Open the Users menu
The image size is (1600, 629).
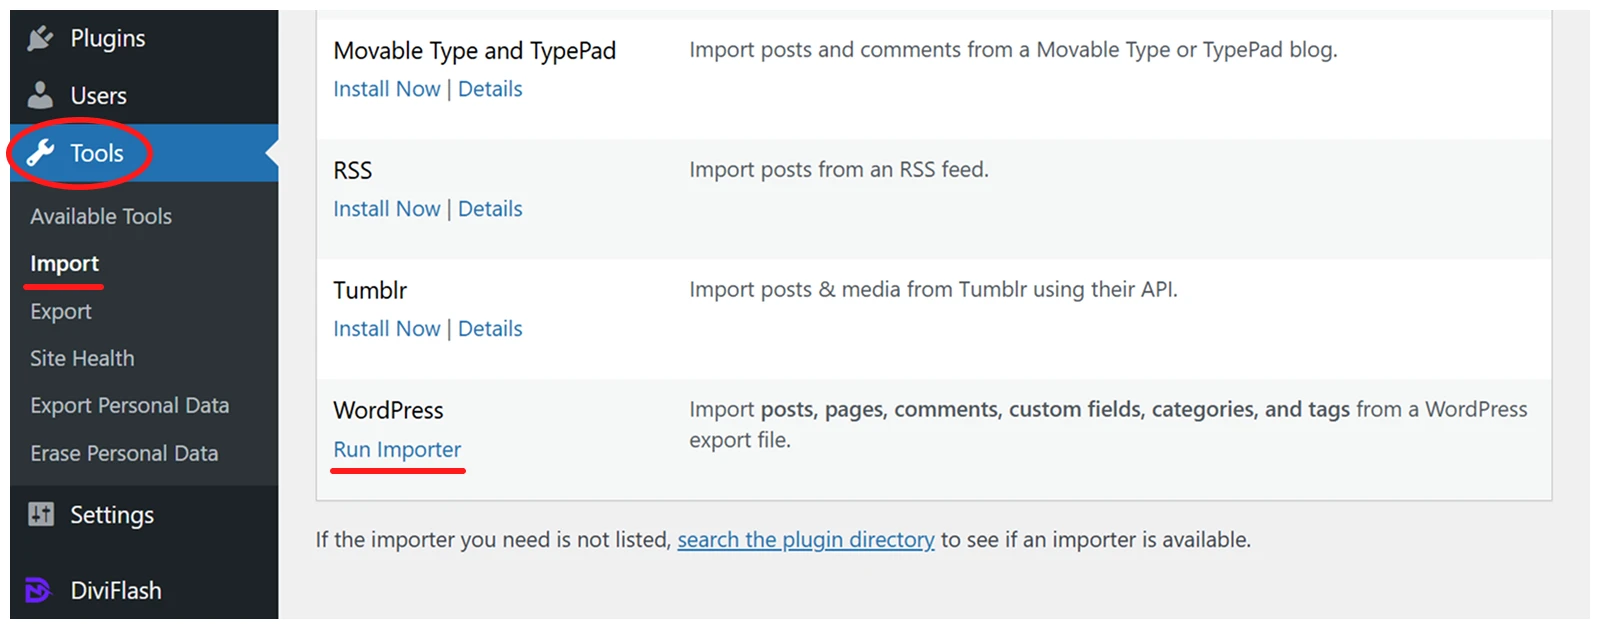pos(98,96)
